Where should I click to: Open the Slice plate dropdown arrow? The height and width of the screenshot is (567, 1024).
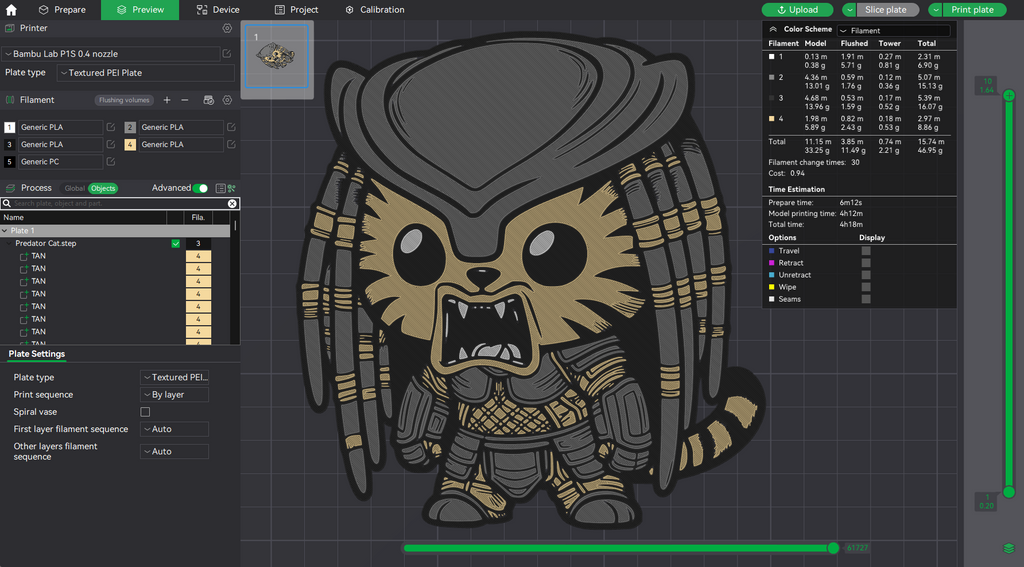(849, 10)
